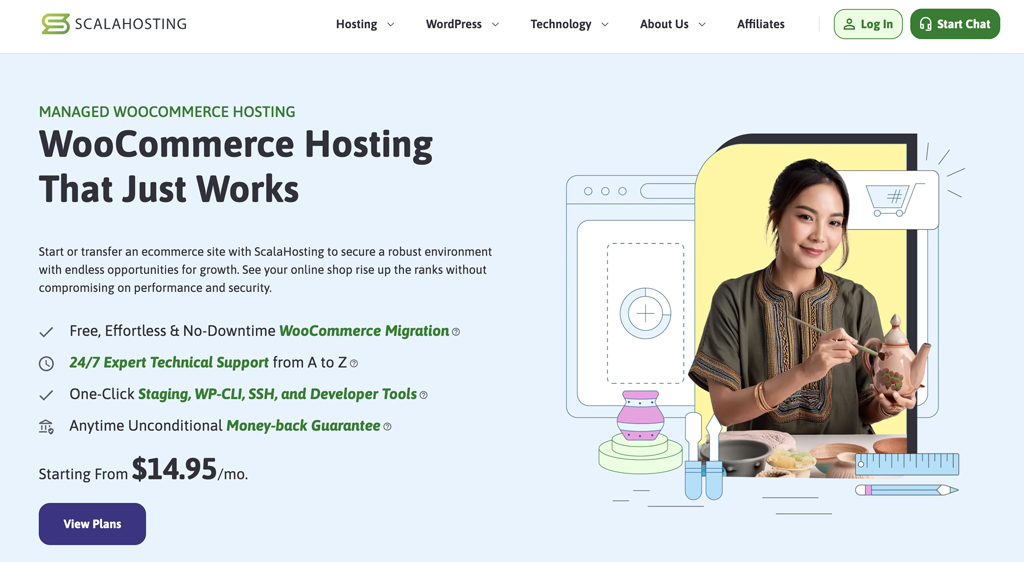Click the clock icon beside 24/7 Expert Support
Screen dimensions: 1024x562
(46, 364)
